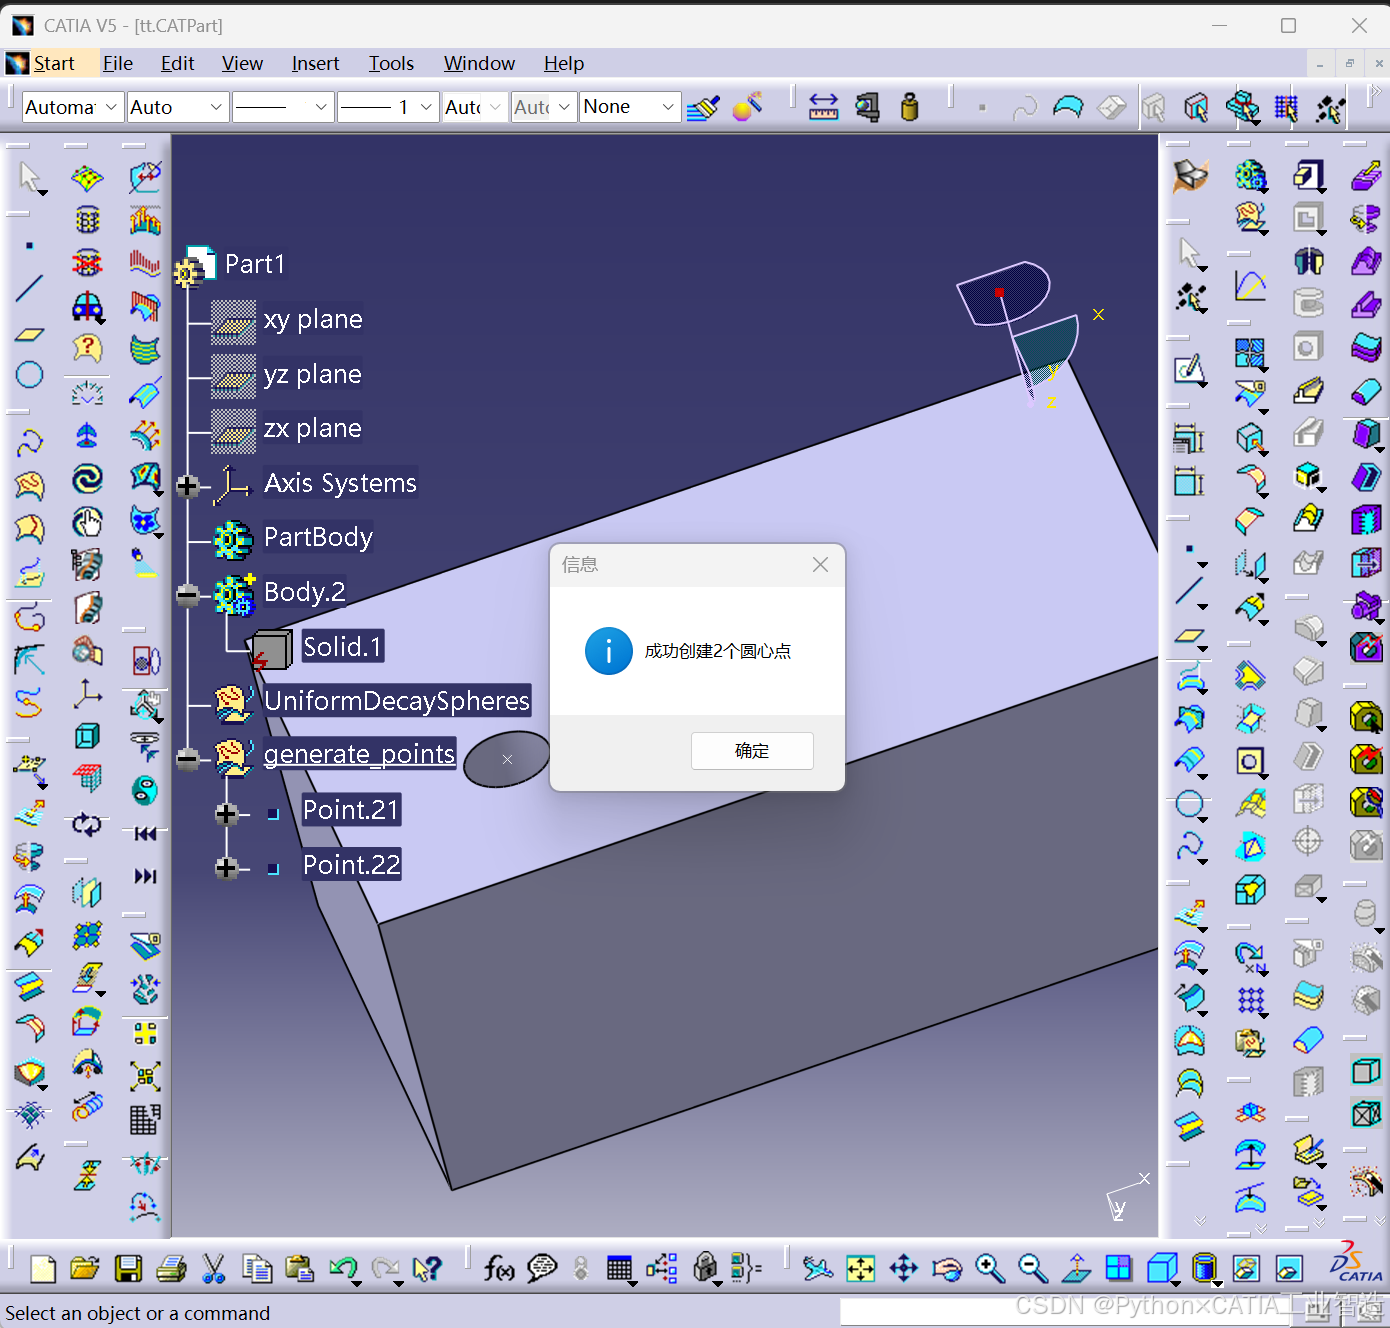Open the Help menu
The height and width of the screenshot is (1328, 1390).
pos(564,63)
